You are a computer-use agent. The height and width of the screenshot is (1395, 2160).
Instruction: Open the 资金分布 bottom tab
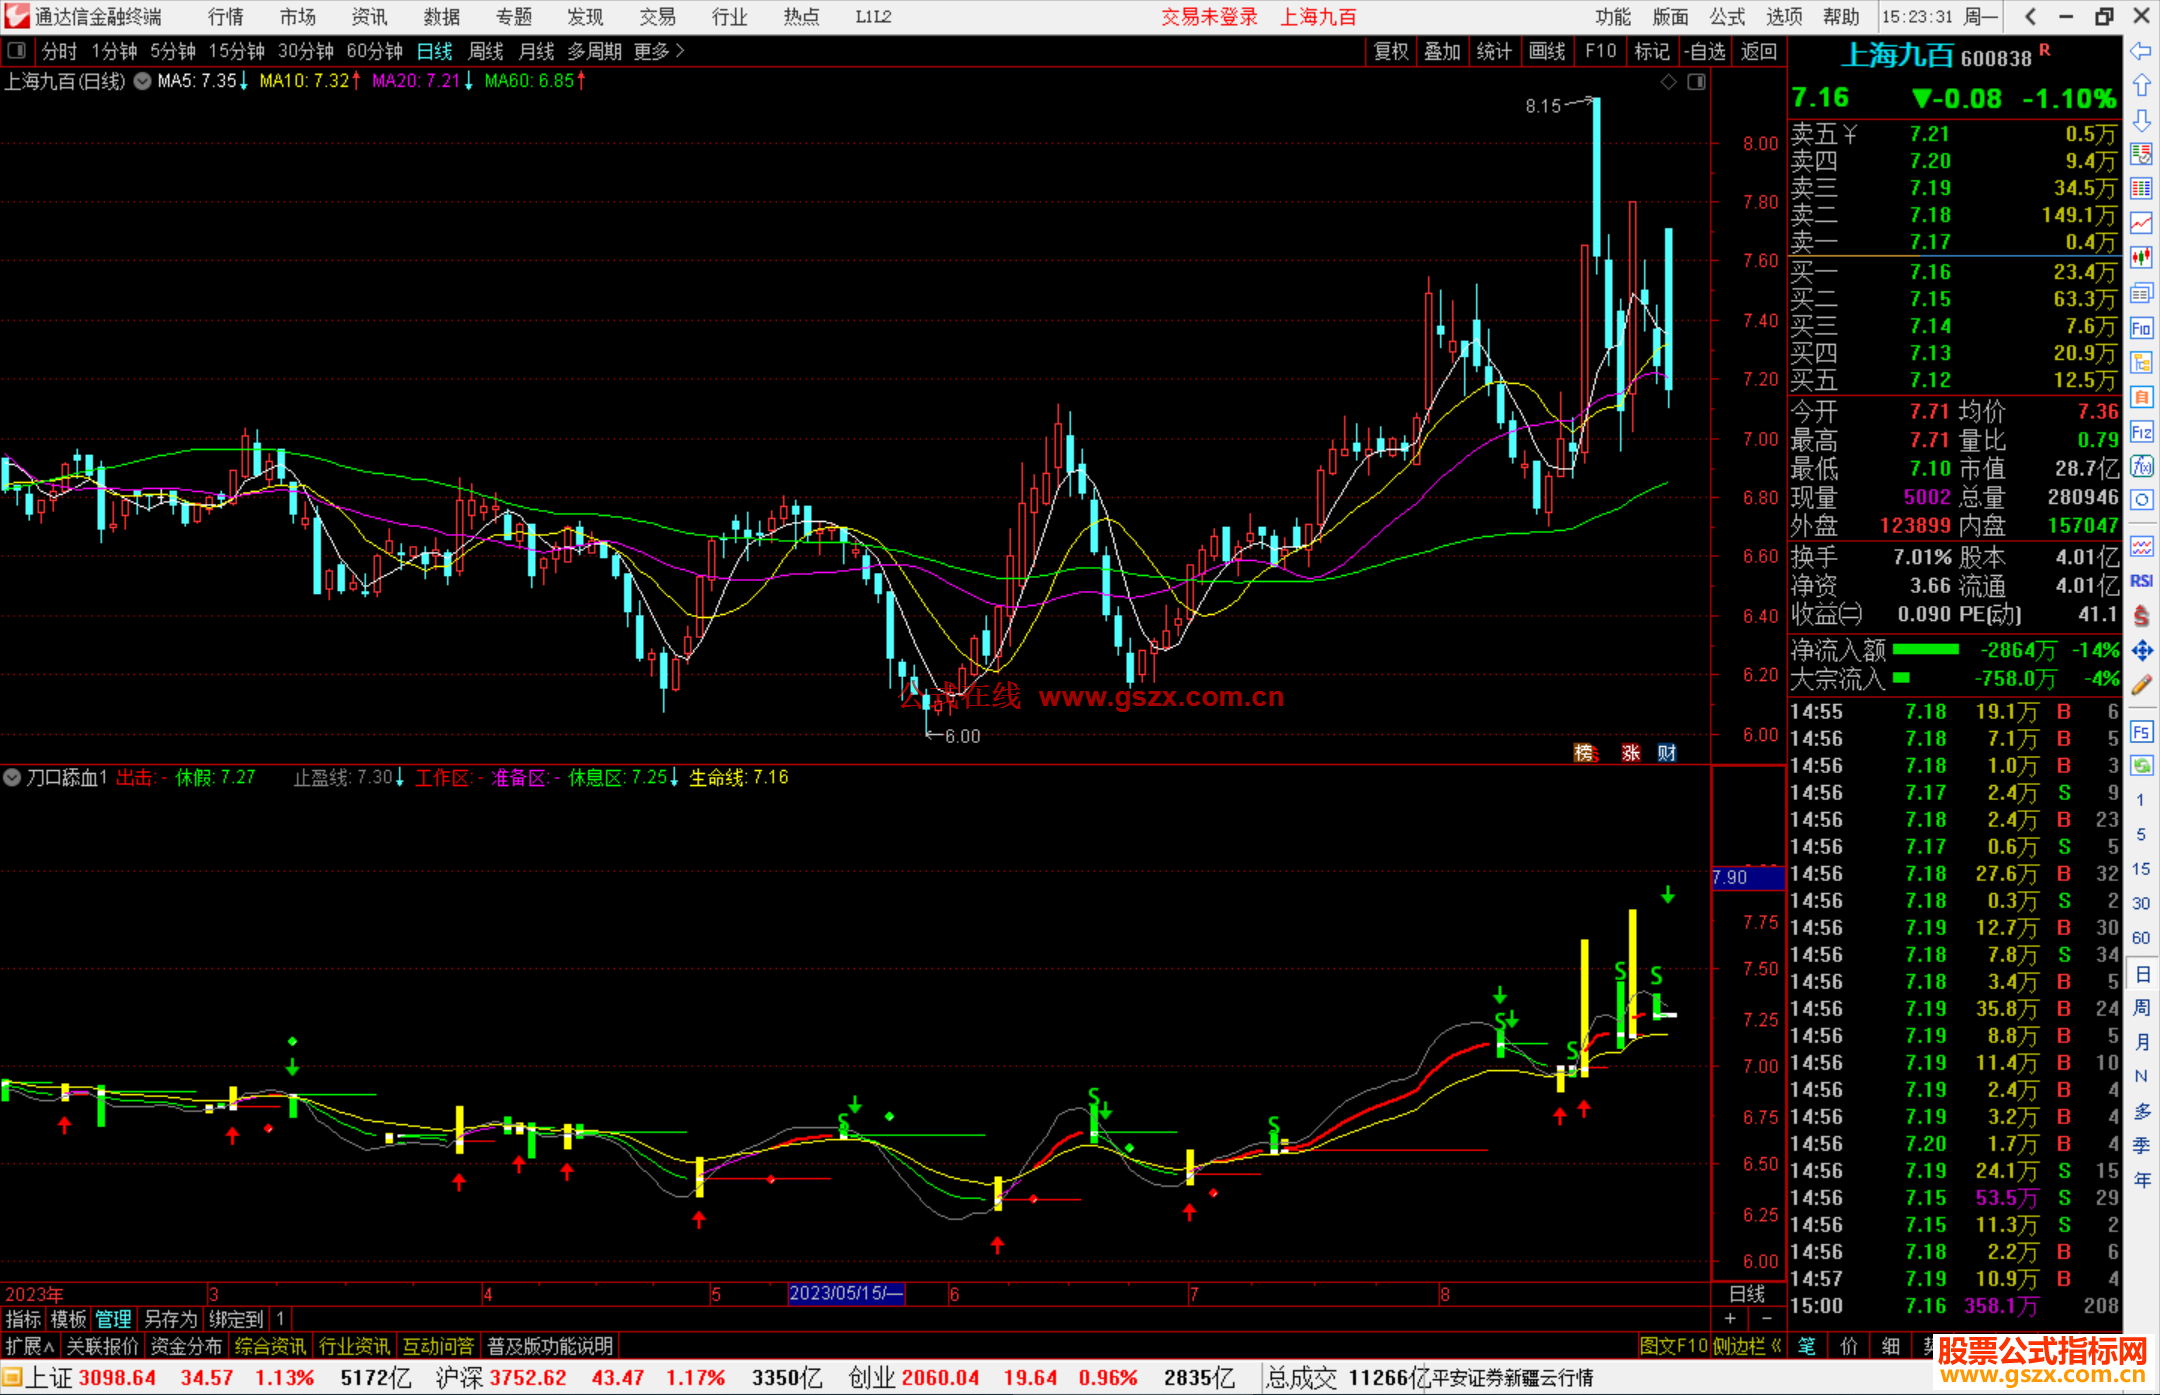tap(186, 1346)
